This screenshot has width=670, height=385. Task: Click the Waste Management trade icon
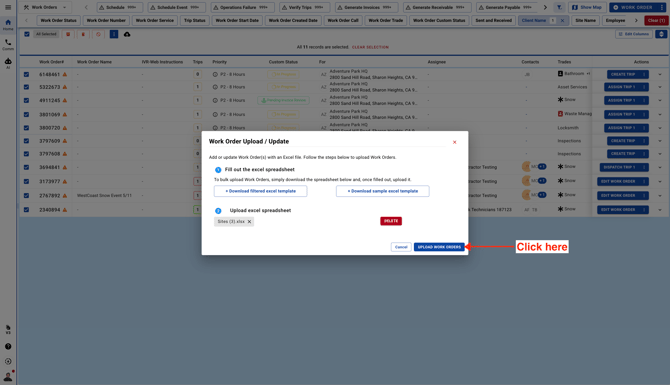[560, 114]
